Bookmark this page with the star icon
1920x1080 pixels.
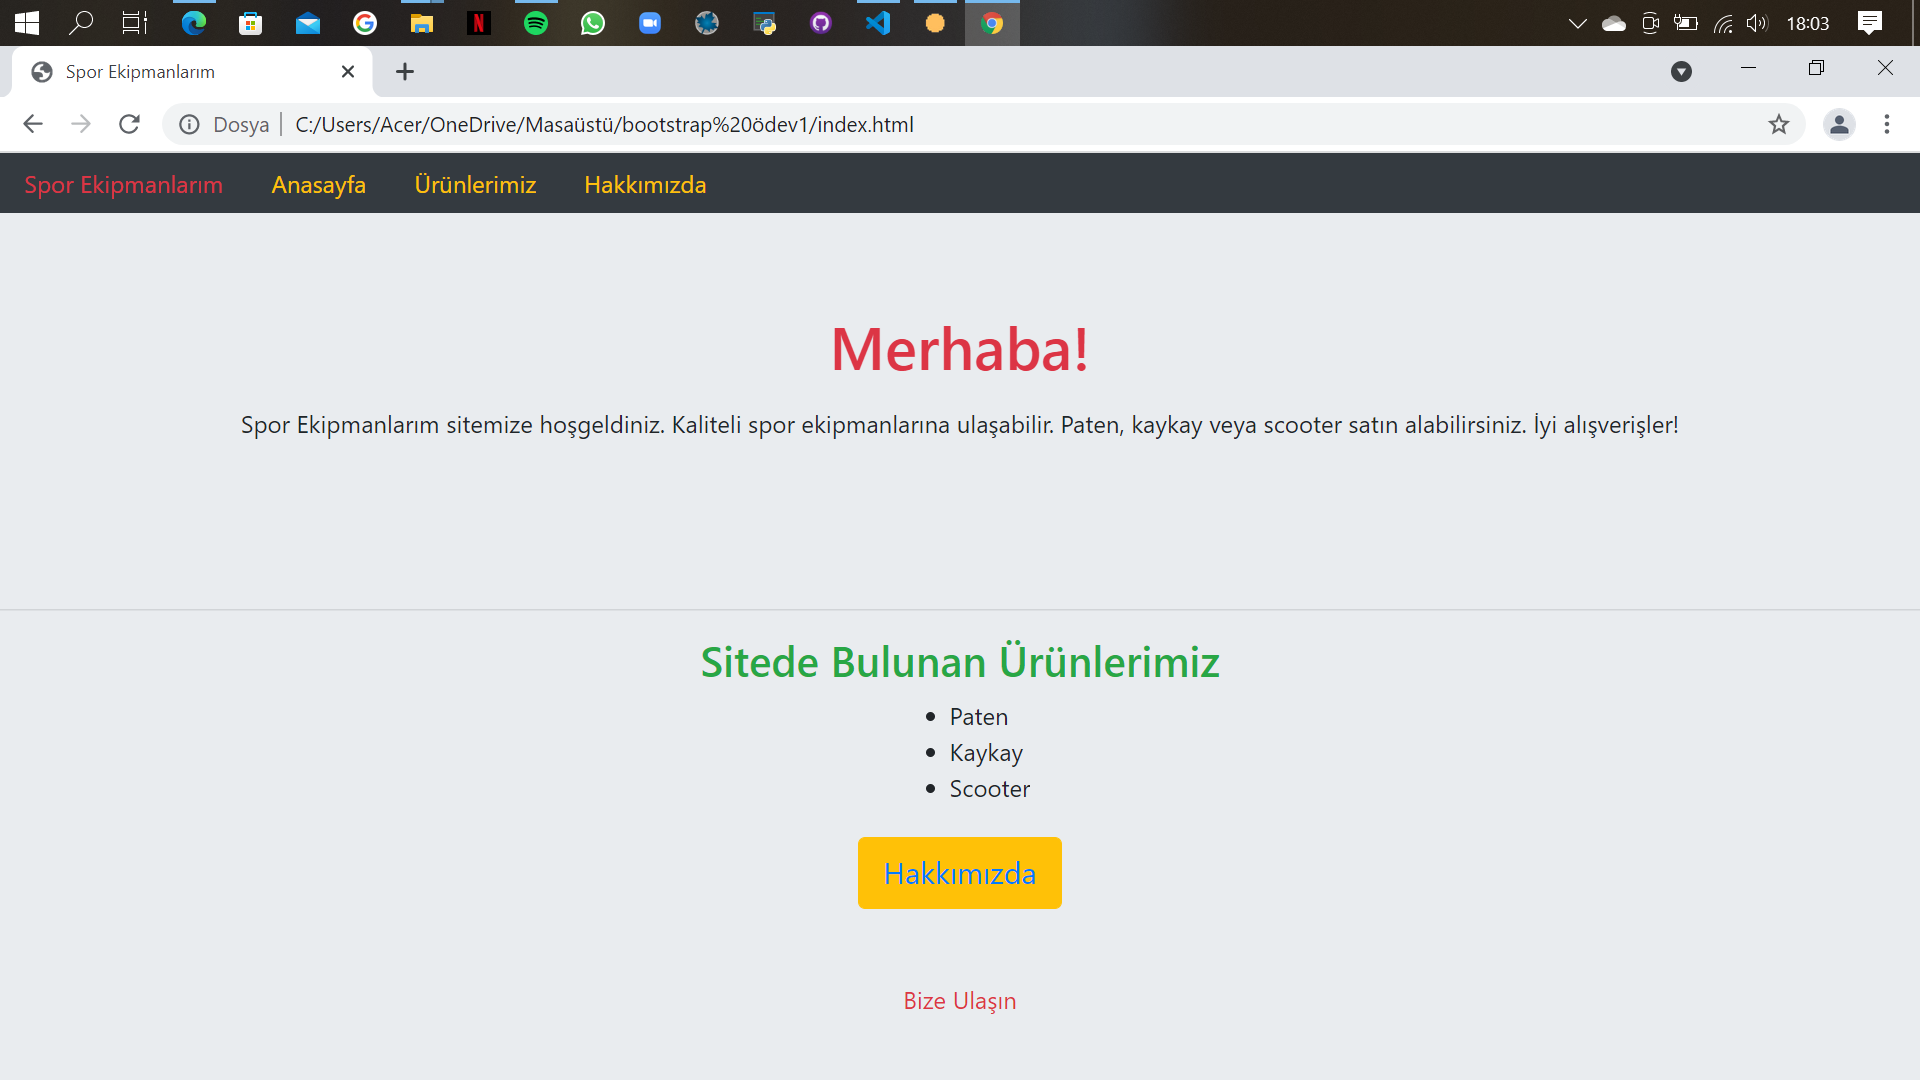[1779, 124]
